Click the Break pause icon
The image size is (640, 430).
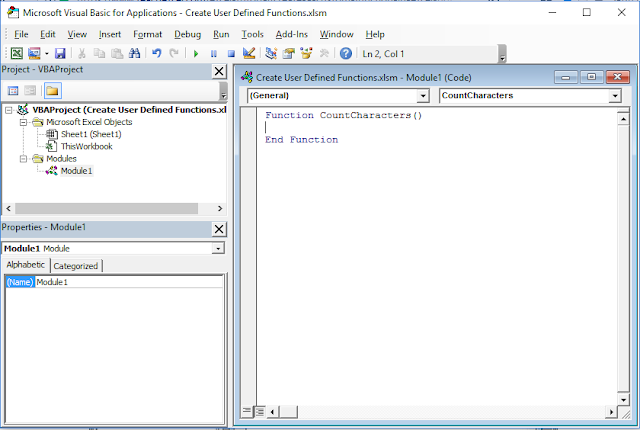[213, 53]
